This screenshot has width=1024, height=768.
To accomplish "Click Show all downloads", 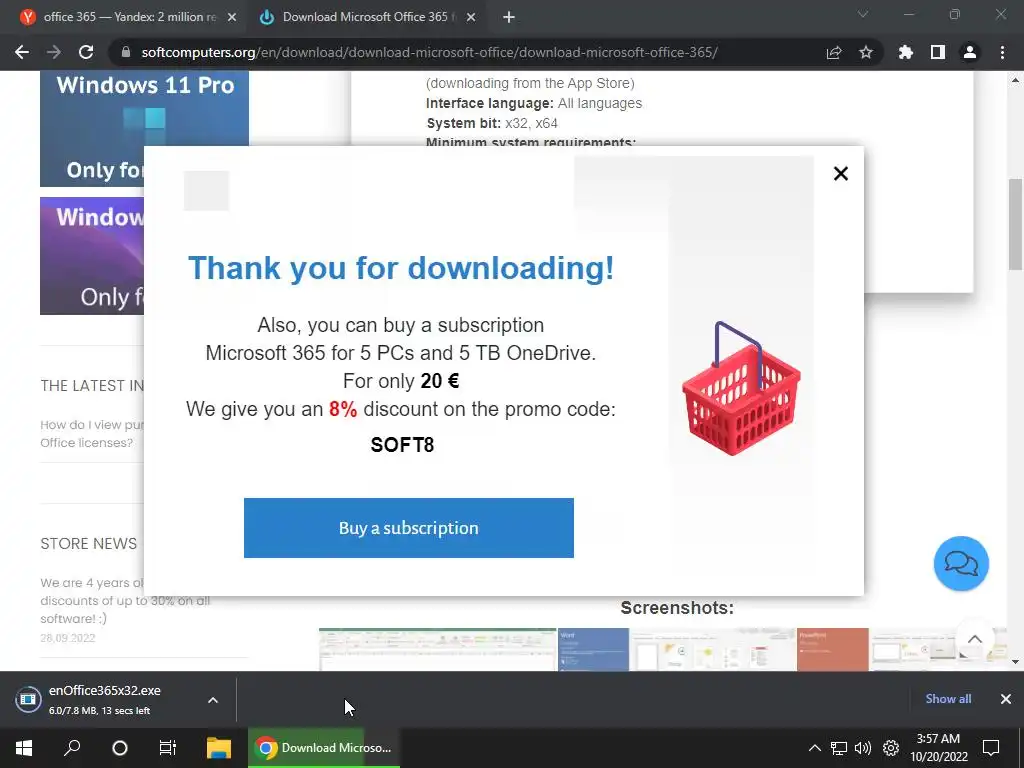I will tap(948, 699).
